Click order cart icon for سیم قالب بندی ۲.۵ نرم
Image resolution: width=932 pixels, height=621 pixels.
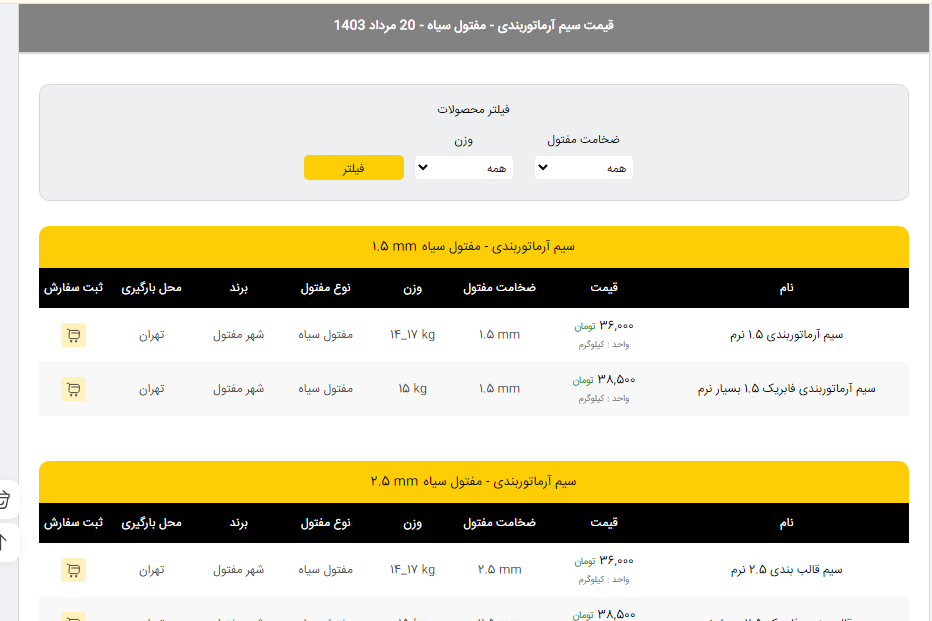pyautogui.click(x=73, y=570)
